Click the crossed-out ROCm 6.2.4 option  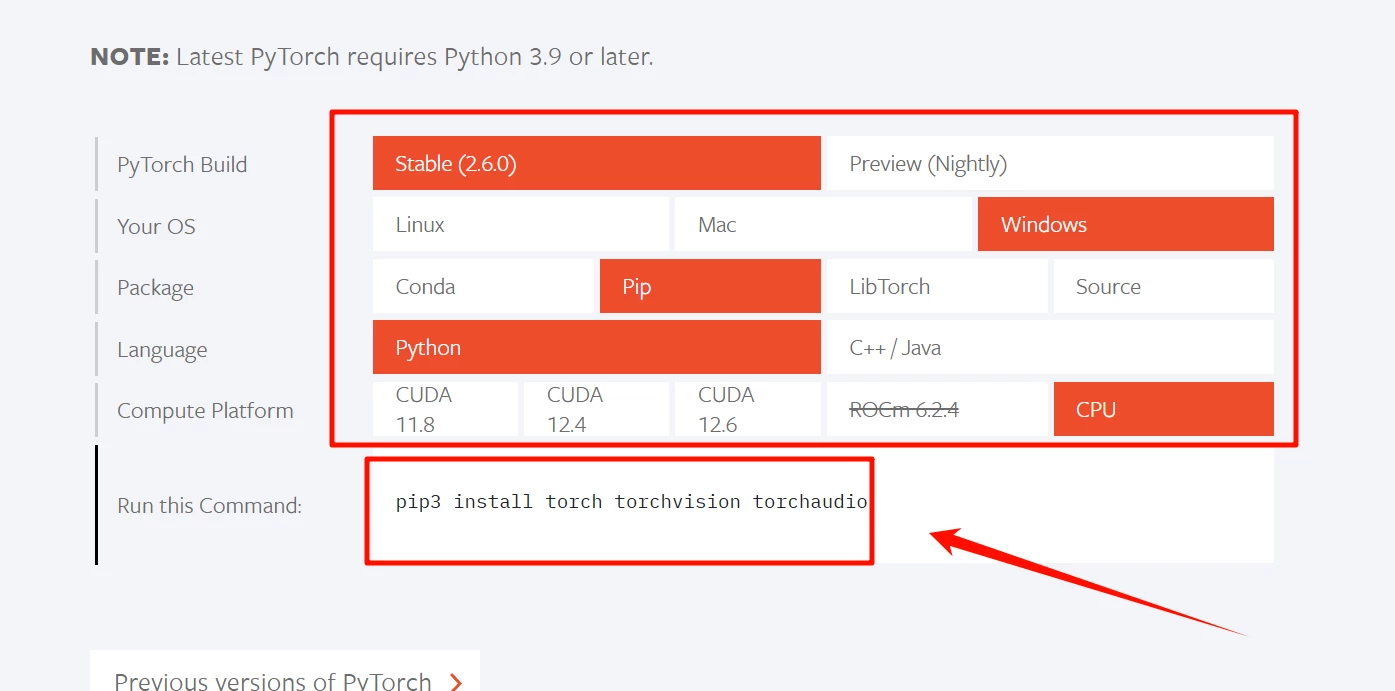pos(936,409)
